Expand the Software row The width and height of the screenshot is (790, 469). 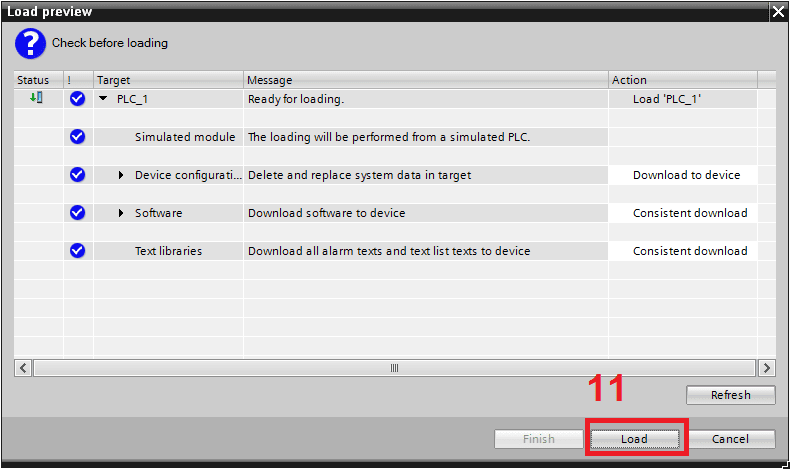tap(121, 213)
